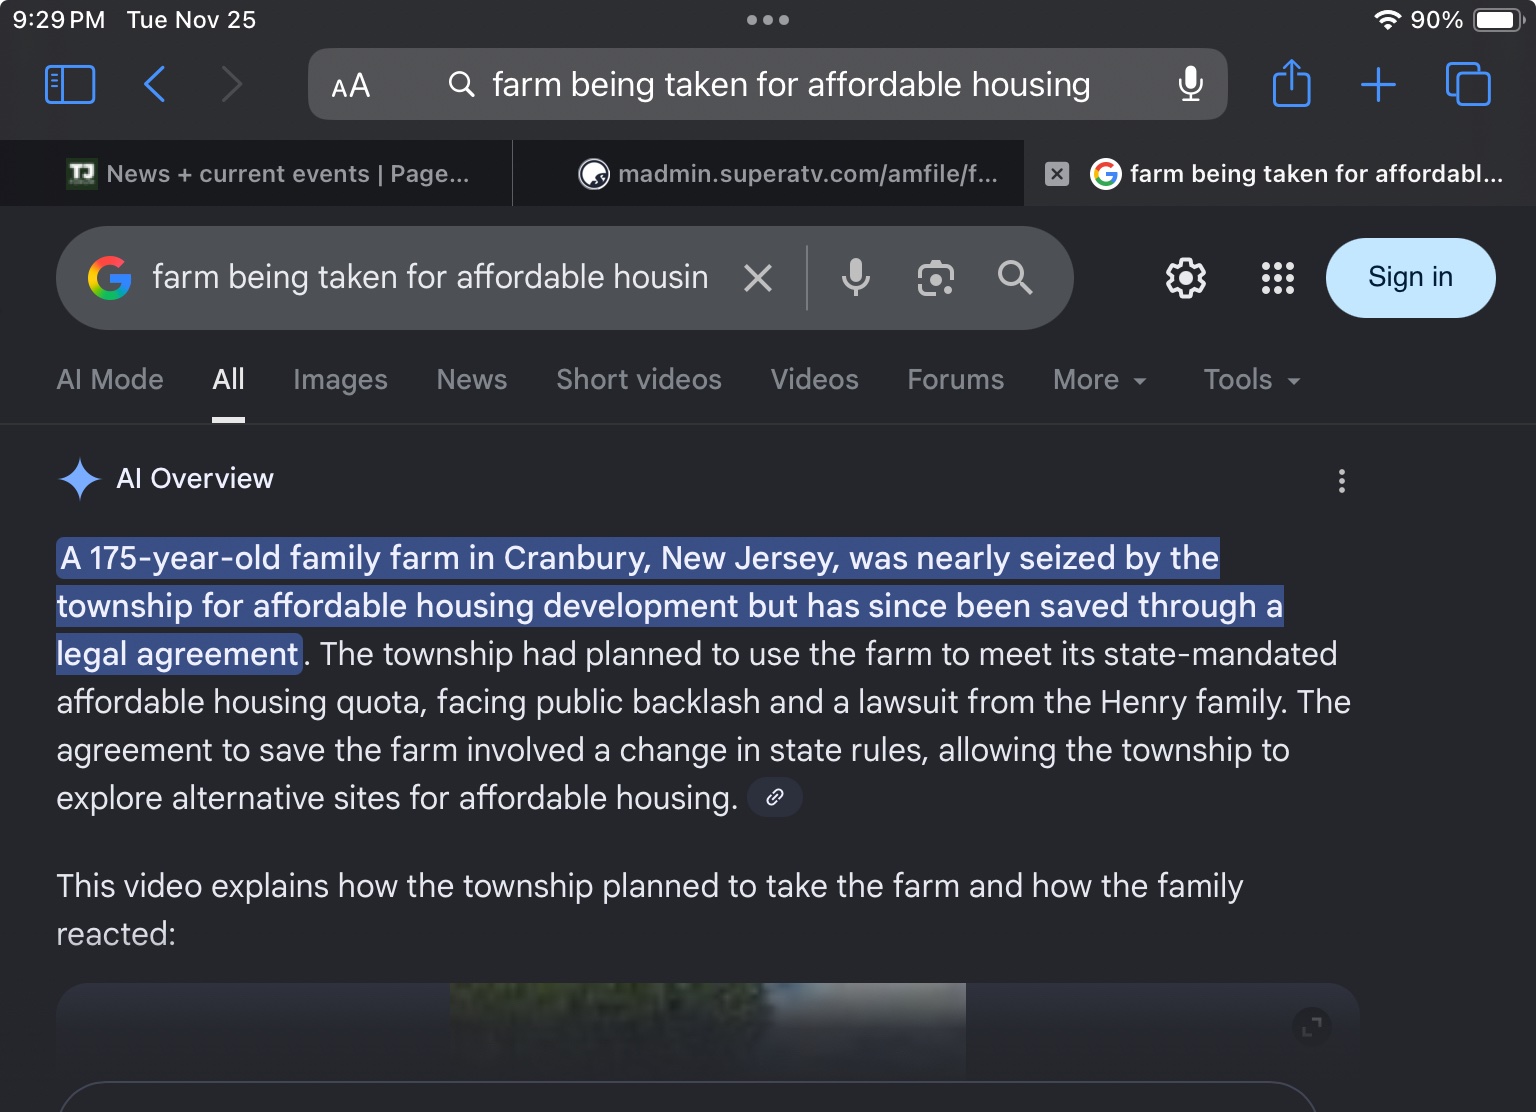
Task: Open Google quick settings gear
Action: (1186, 278)
